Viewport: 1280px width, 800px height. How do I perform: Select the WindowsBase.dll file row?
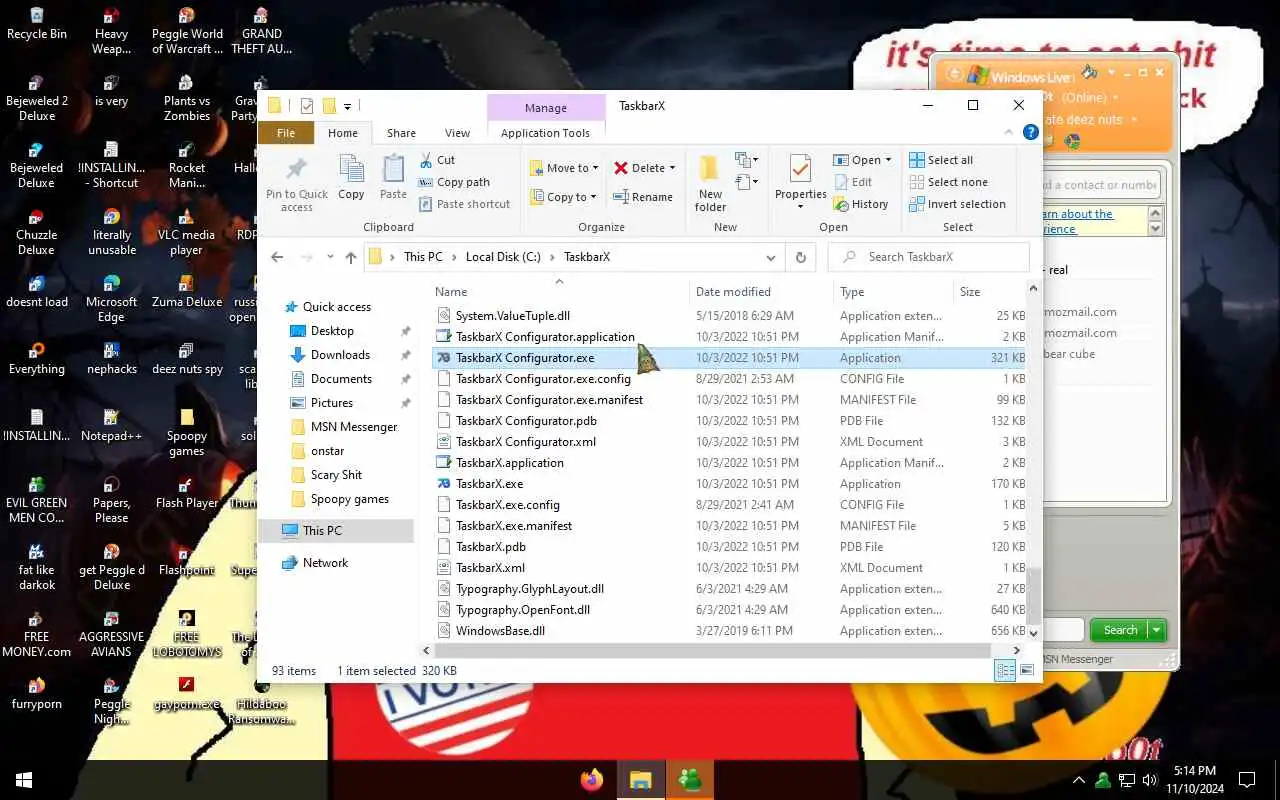coord(731,631)
